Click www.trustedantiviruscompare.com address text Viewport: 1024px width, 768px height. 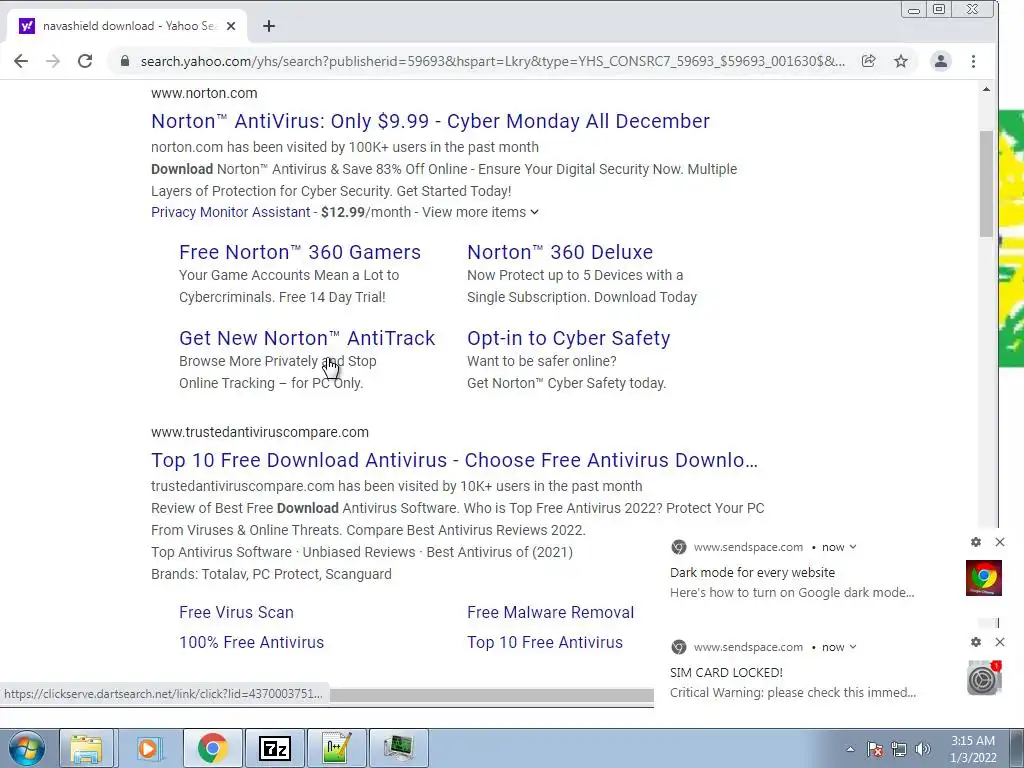(260, 432)
